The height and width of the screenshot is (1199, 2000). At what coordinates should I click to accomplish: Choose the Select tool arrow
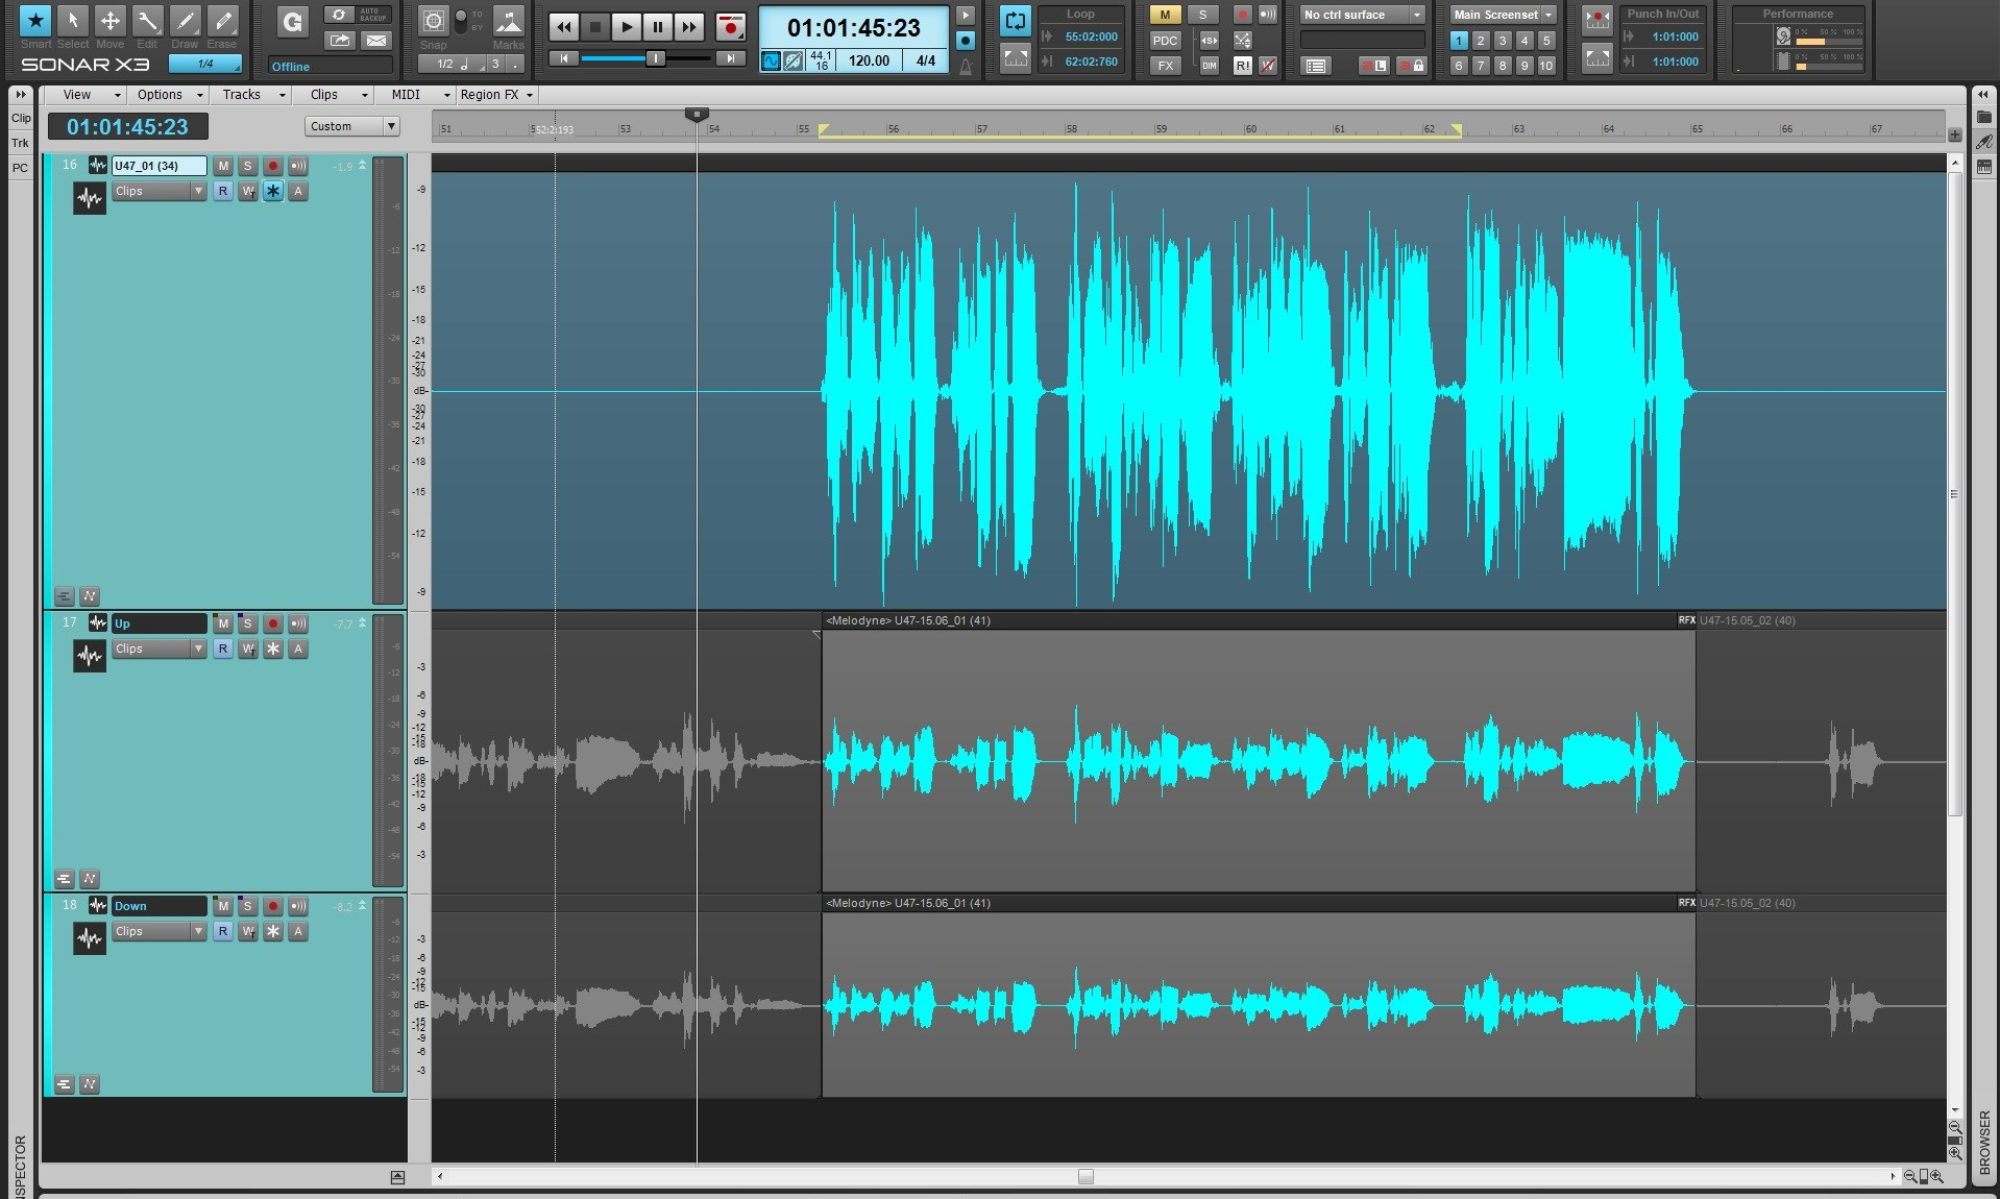click(x=72, y=20)
